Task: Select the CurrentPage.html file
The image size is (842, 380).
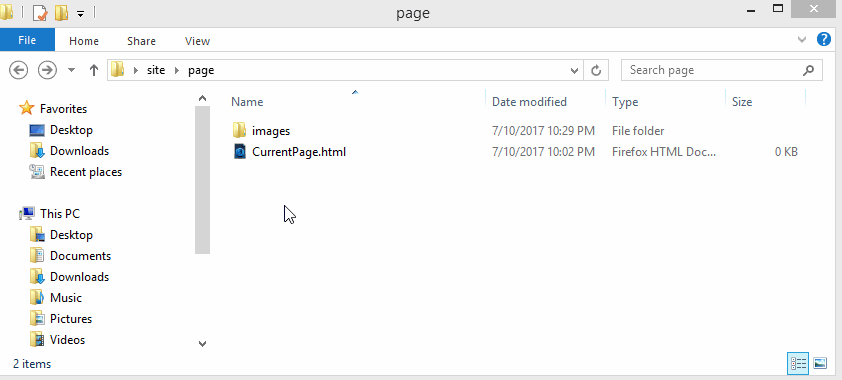Action: 299,152
